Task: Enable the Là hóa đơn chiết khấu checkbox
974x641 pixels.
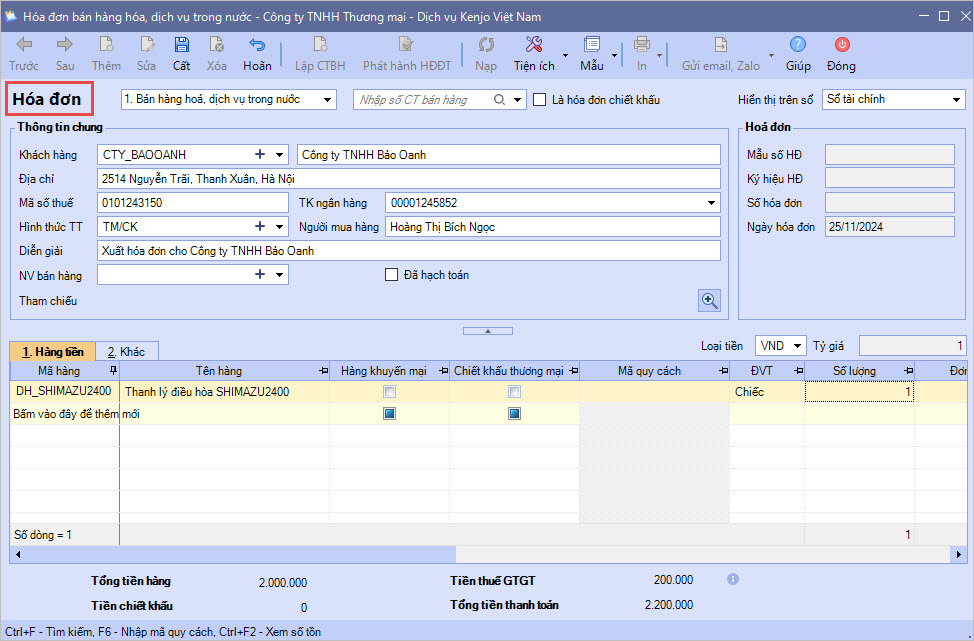Action: click(540, 100)
